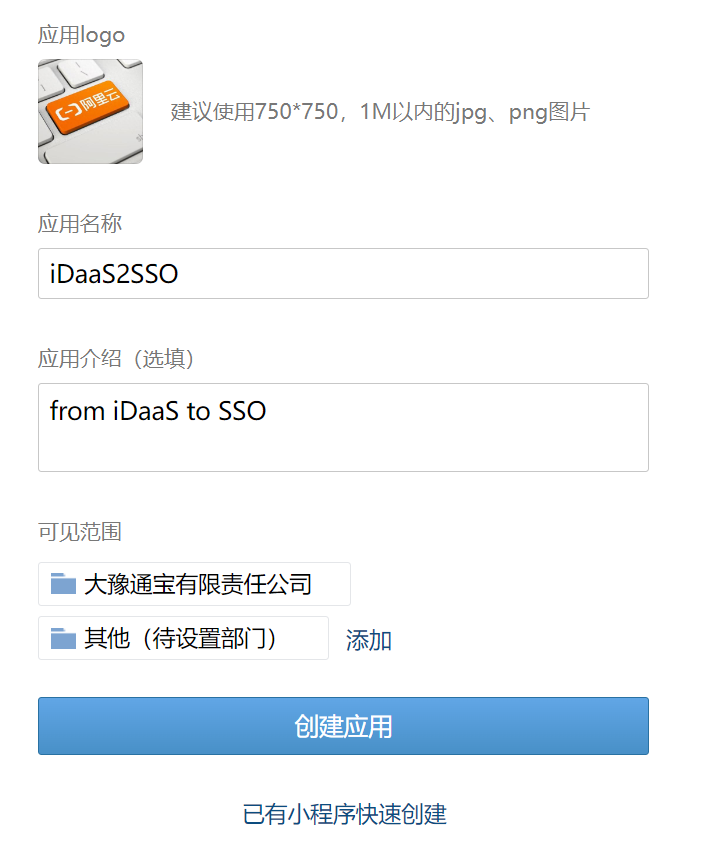The height and width of the screenshot is (864, 709).
Task: Click the 创建应用 button
Action: 343,726
